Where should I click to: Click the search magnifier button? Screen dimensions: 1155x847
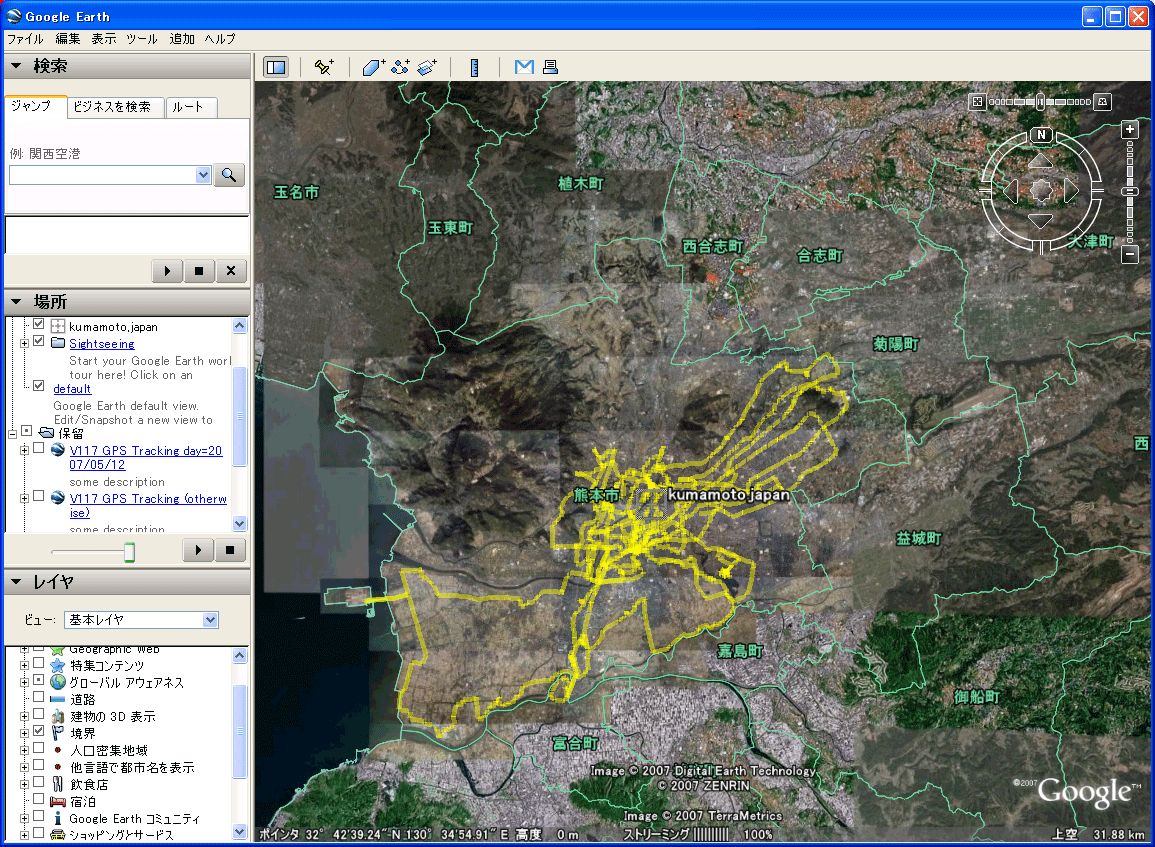pyautogui.click(x=229, y=175)
